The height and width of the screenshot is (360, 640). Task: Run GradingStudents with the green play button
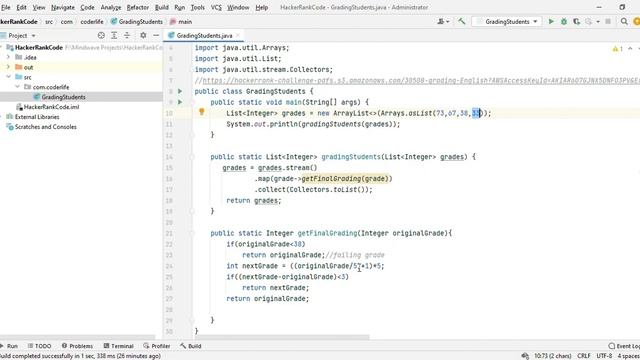[551, 22]
